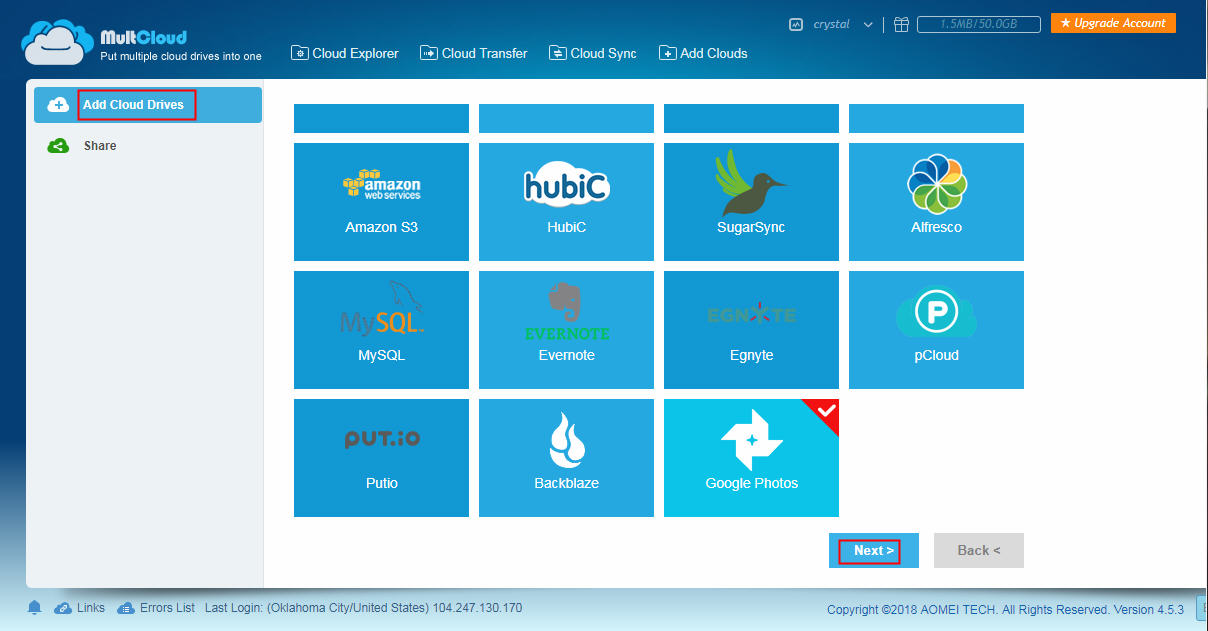Select the Backblaze tile

[x=566, y=458]
